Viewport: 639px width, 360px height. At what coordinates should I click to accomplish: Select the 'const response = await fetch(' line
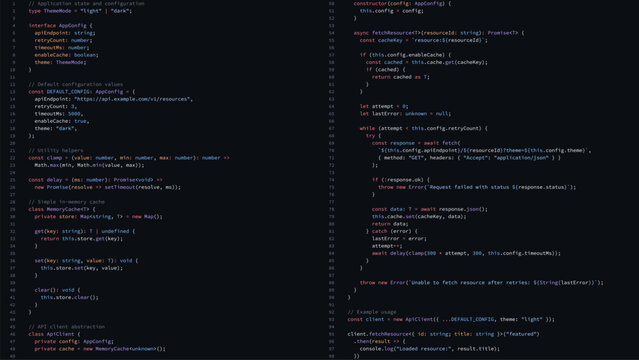[416, 143]
